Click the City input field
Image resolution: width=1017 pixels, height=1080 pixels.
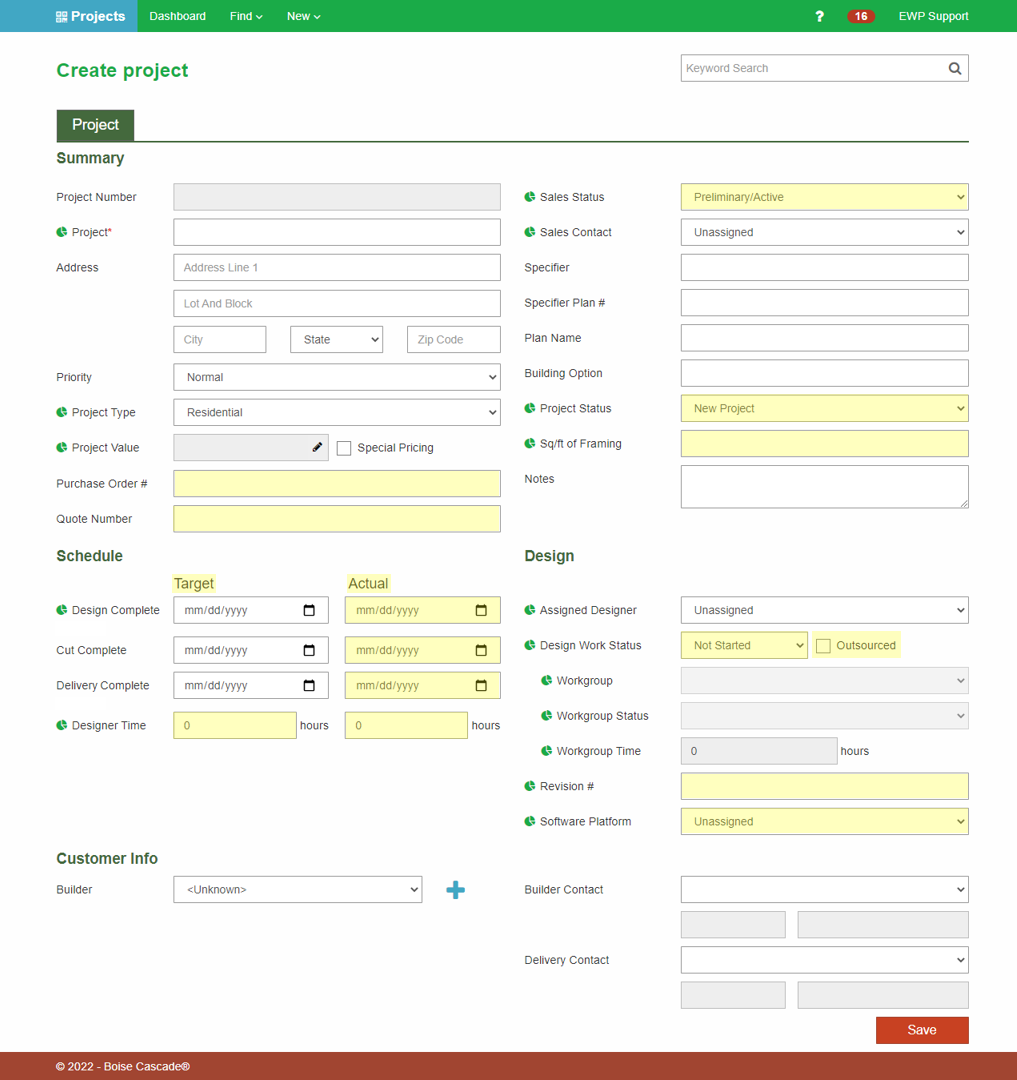[x=220, y=340]
